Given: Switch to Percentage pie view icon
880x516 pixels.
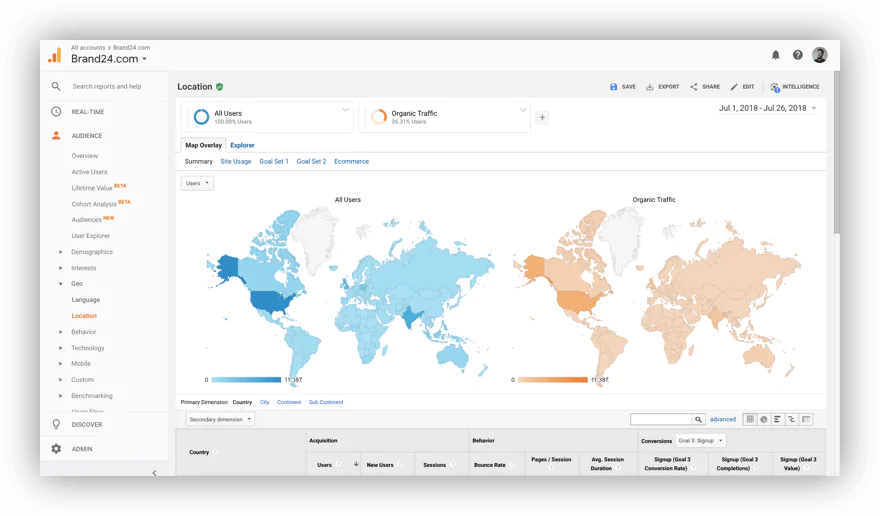Looking at the screenshot, I should 764,419.
